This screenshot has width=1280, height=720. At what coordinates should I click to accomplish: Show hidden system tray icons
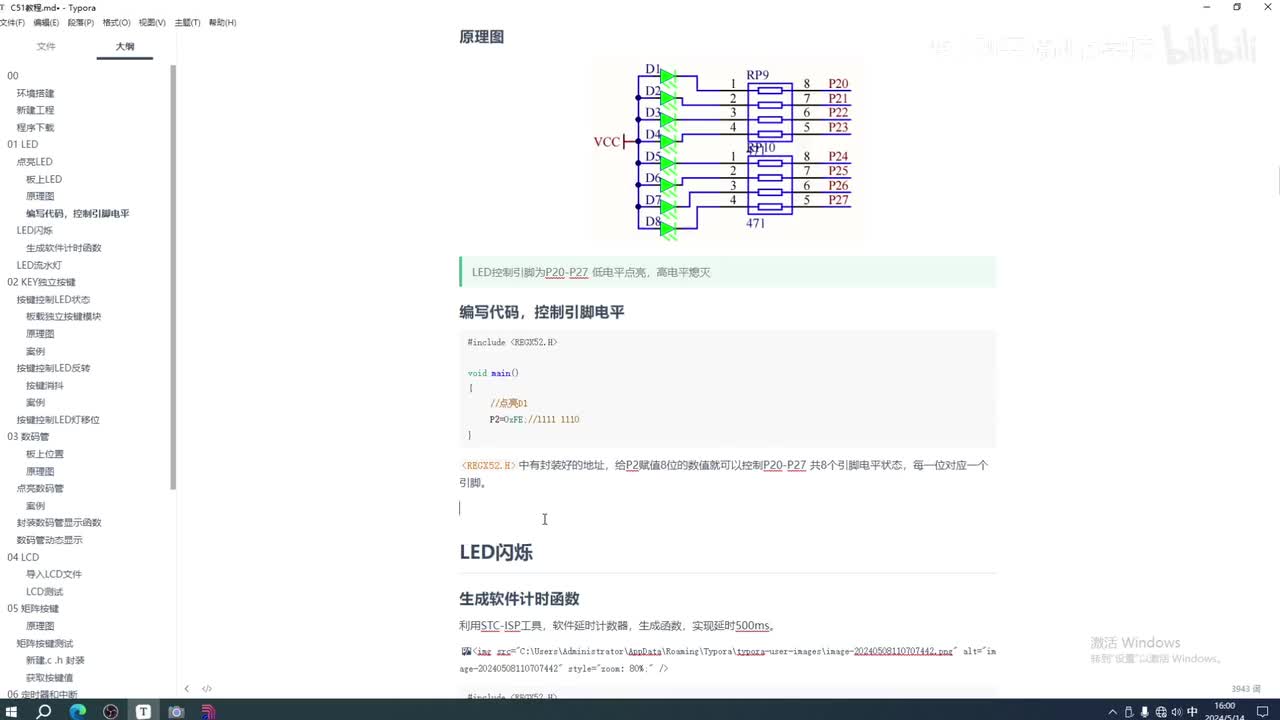pyautogui.click(x=1114, y=712)
